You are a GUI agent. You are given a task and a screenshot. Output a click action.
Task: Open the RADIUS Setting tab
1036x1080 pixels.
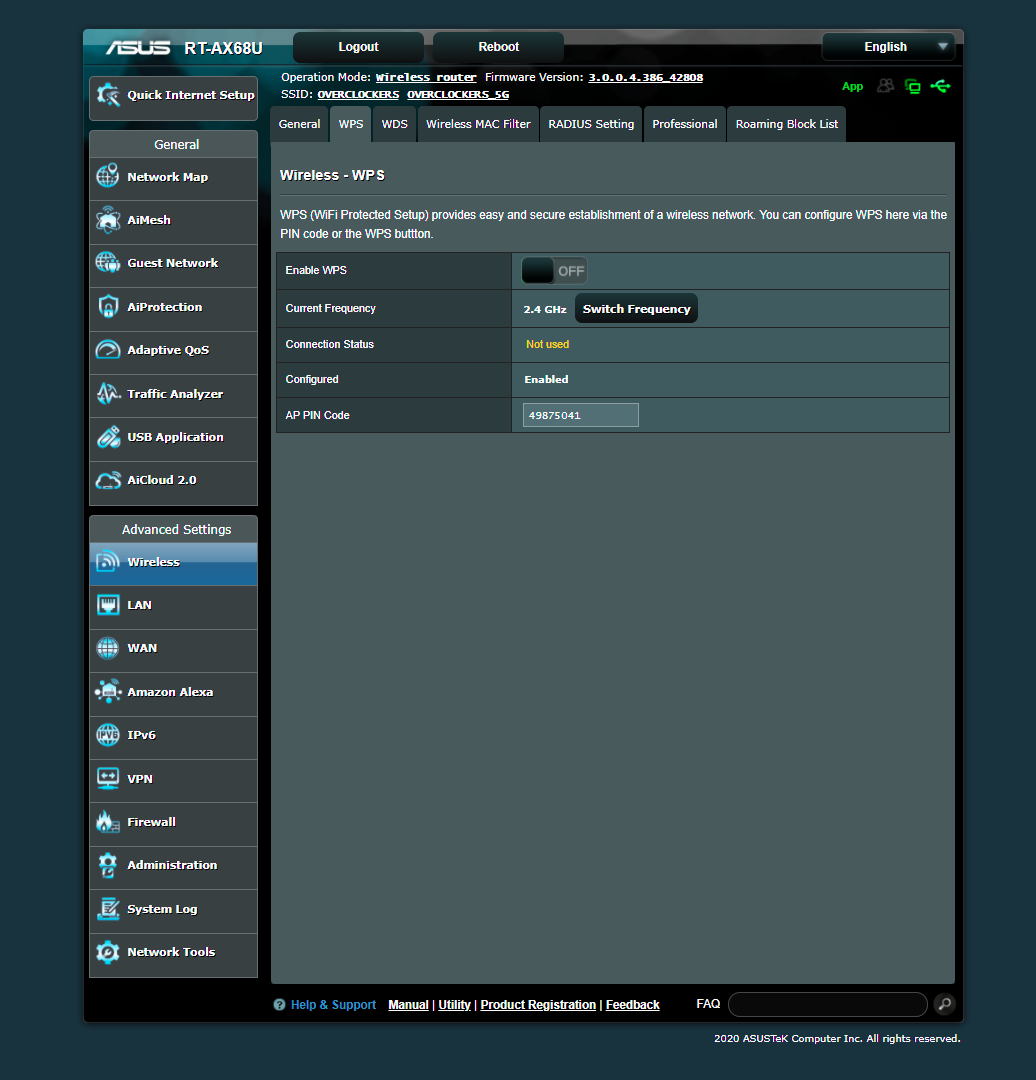pyautogui.click(x=591, y=124)
